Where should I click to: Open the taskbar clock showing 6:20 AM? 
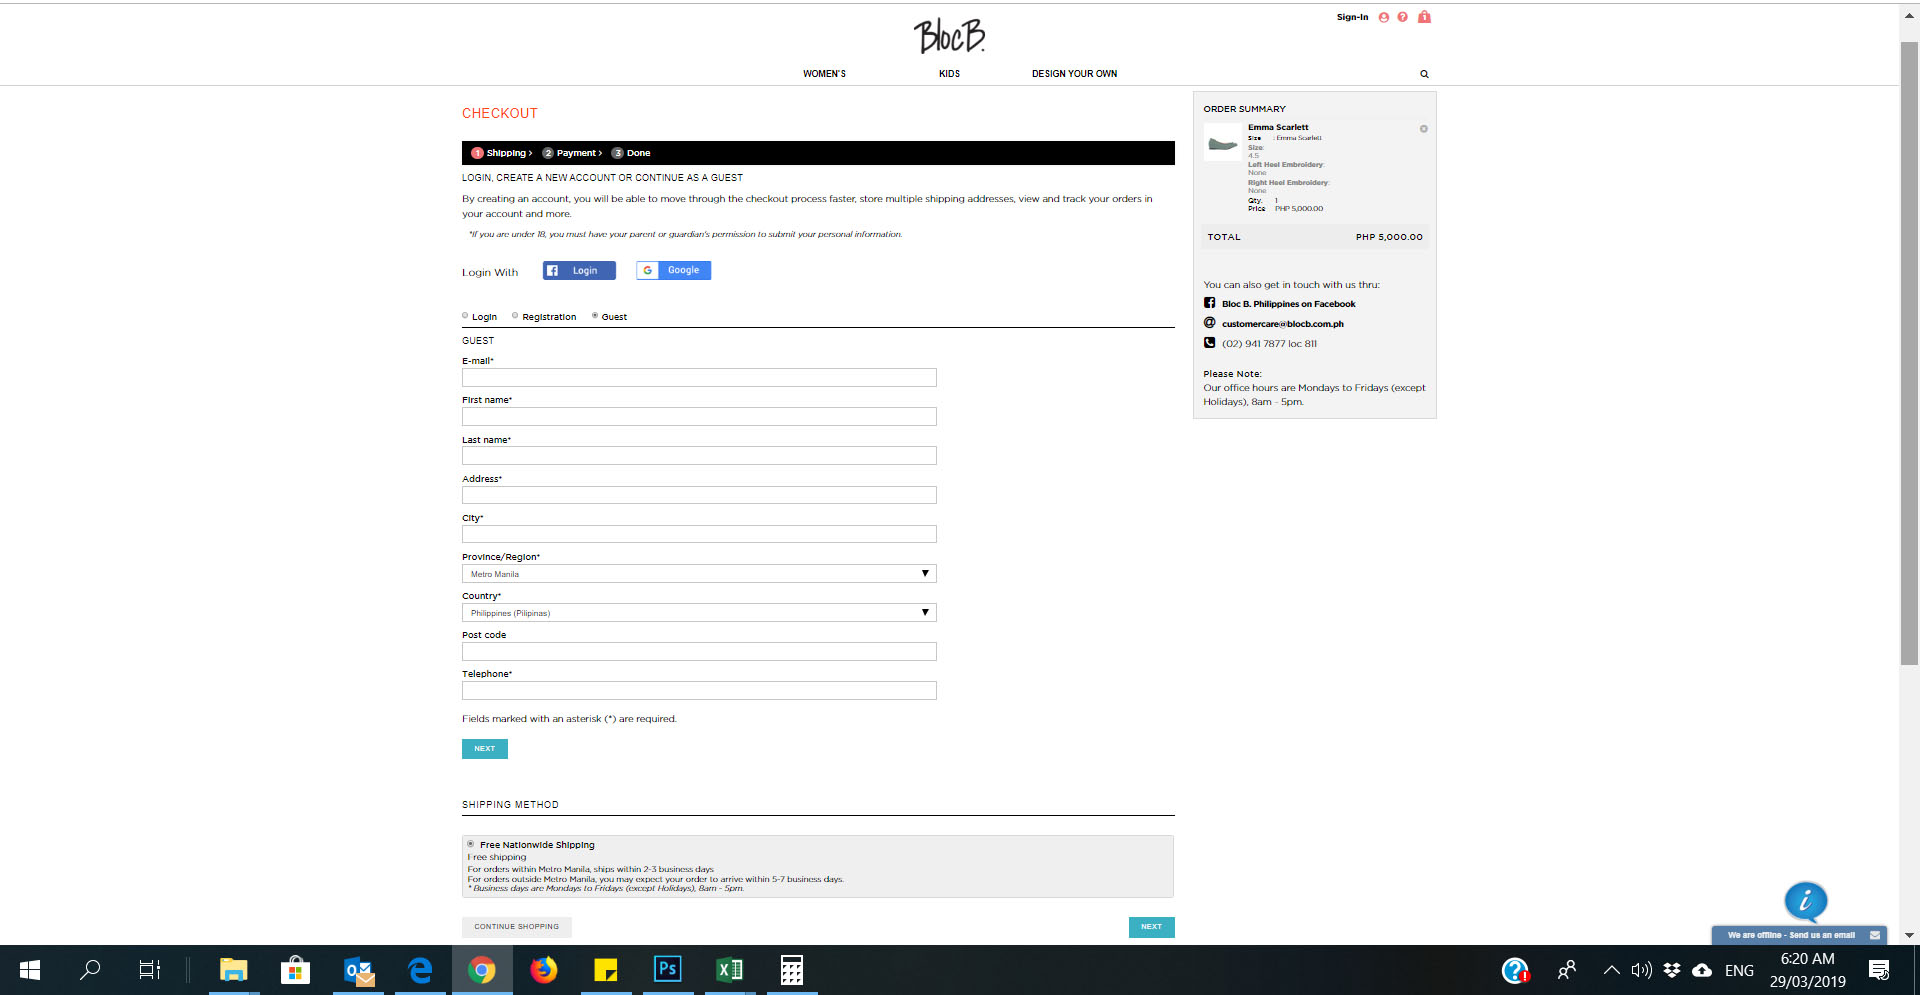point(1807,970)
